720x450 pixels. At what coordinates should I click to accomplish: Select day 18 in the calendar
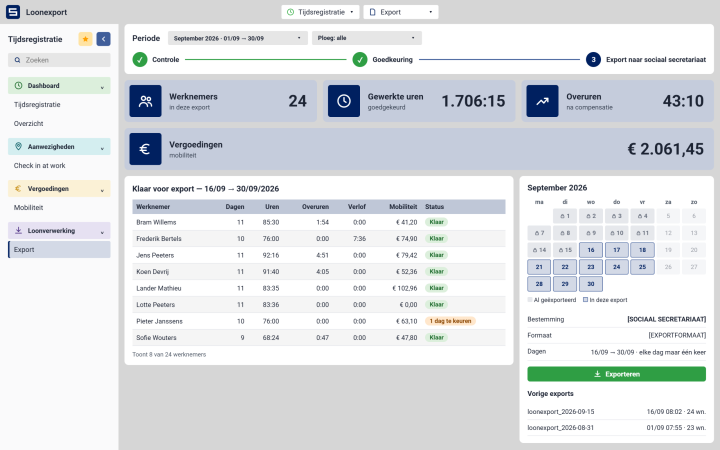(x=642, y=250)
